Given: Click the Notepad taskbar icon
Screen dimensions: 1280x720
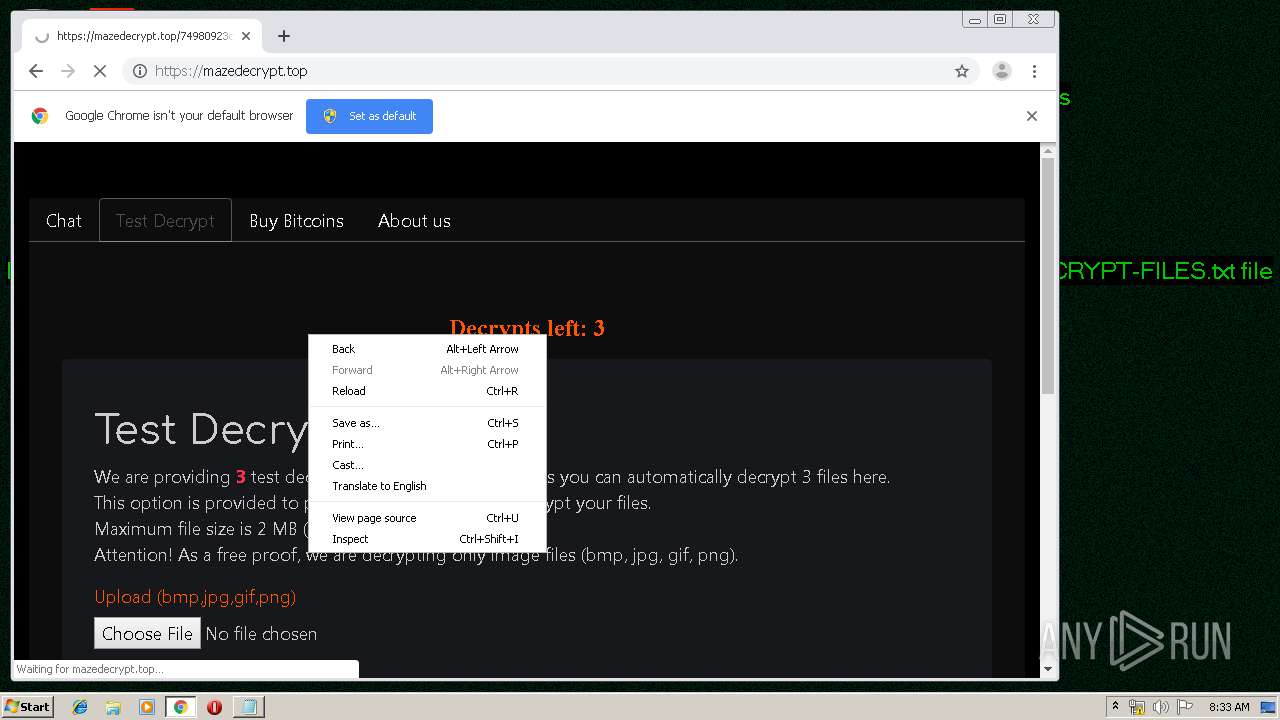Looking at the screenshot, I should click(x=248, y=707).
